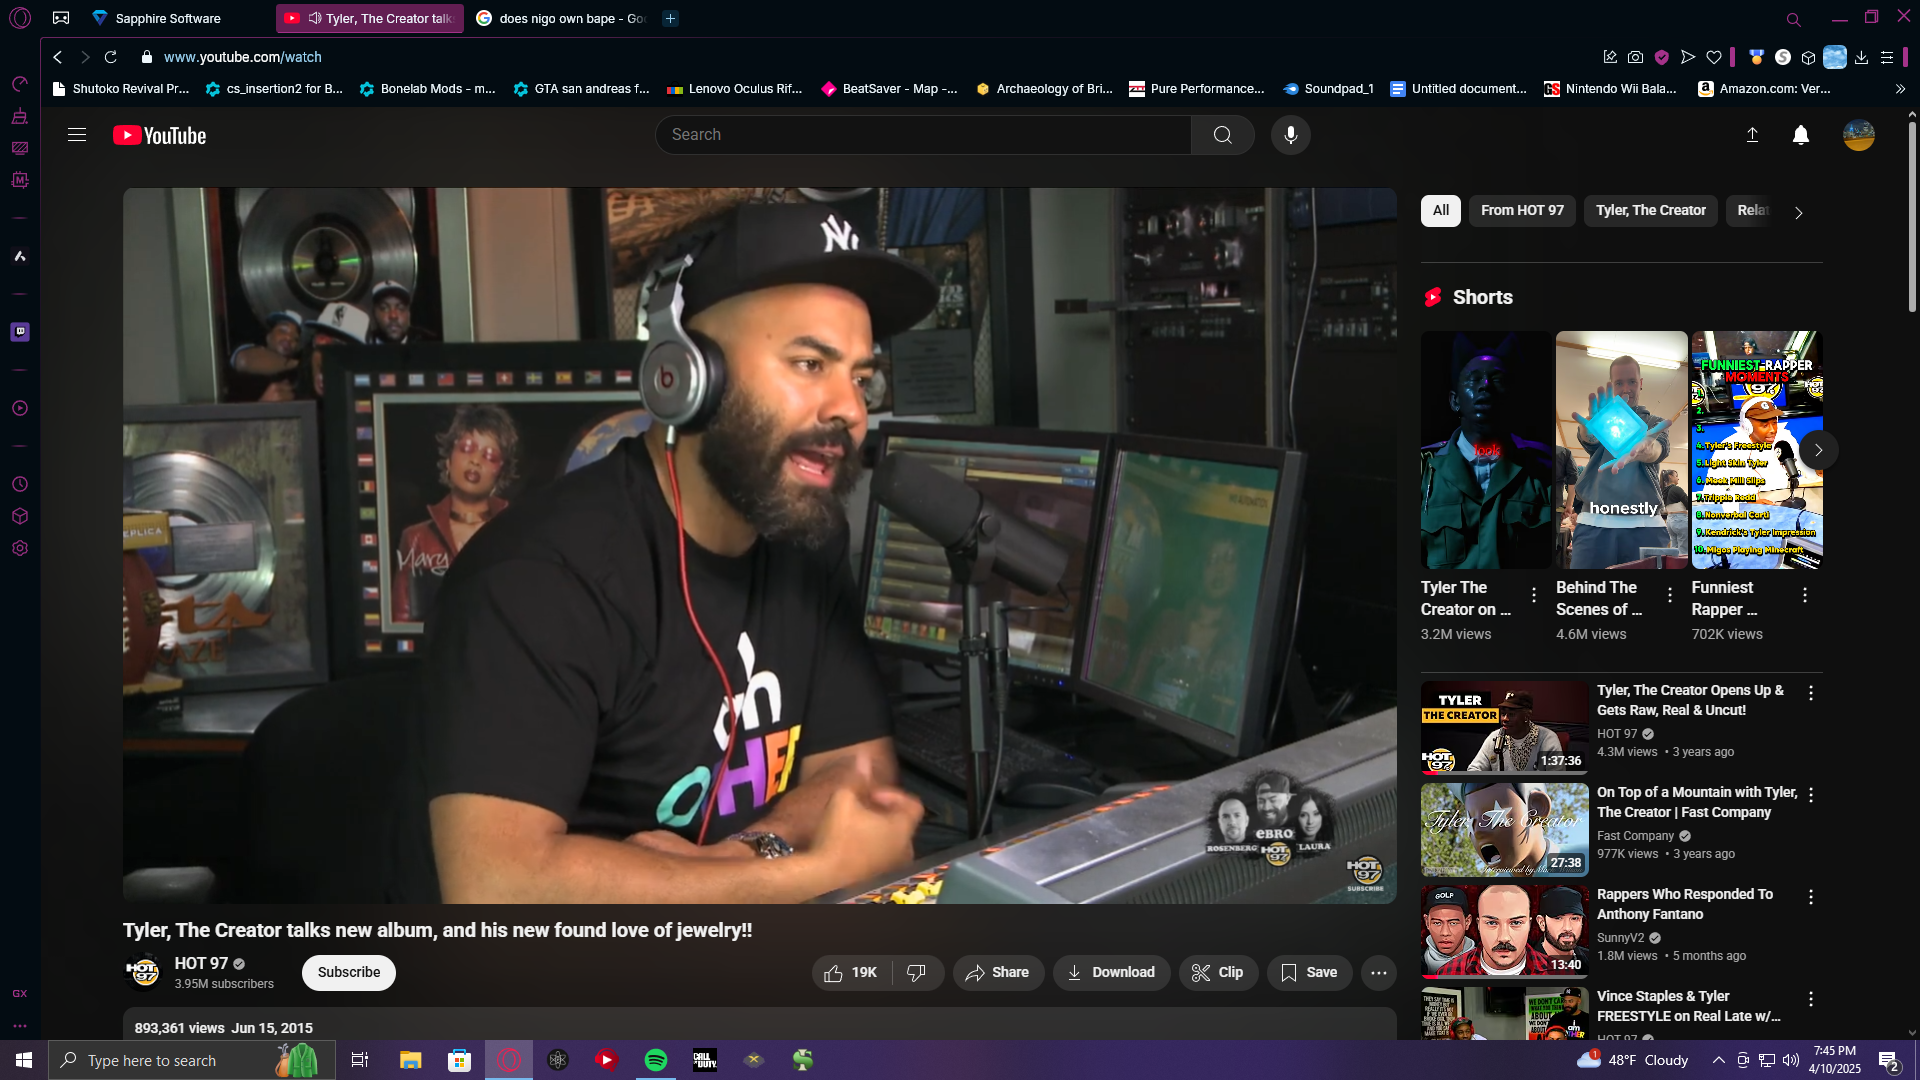Click the YouTube voice search microphone
This screenshot has width=1920, height=1080.
click(x=1290, y=135)
